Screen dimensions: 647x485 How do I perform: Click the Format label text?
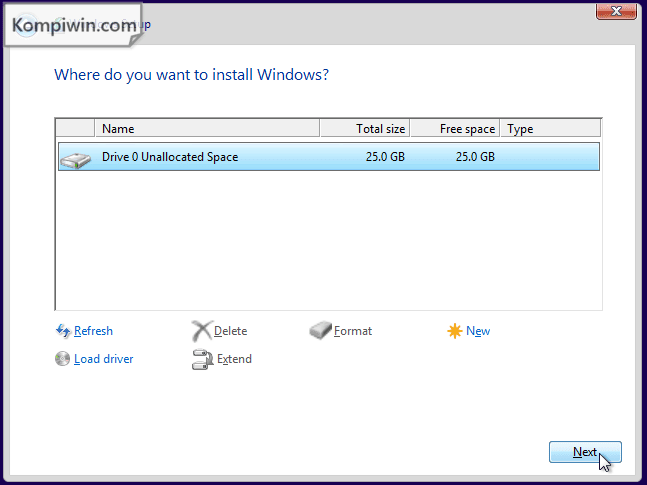pos(353,331)
